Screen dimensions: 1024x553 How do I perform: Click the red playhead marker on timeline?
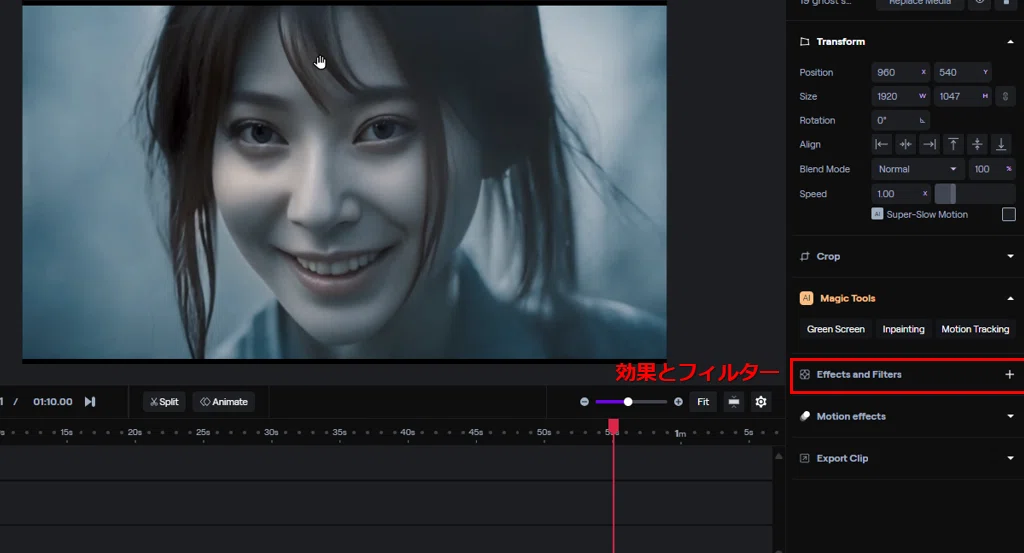click(x=613, y=426)
